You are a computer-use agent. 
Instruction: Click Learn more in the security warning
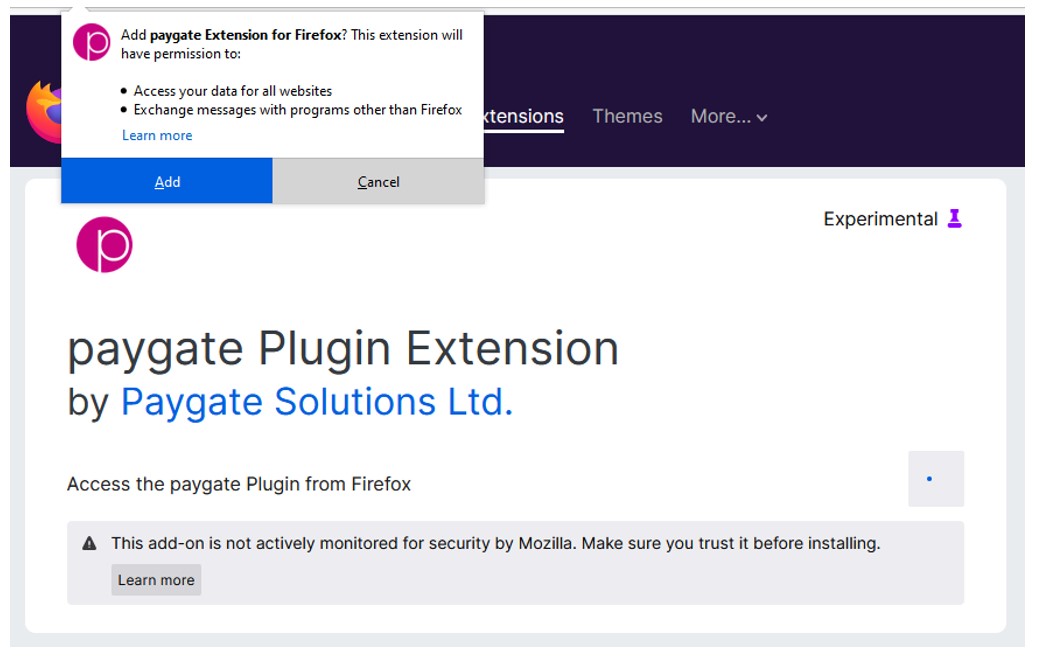(x=156, y=580)
